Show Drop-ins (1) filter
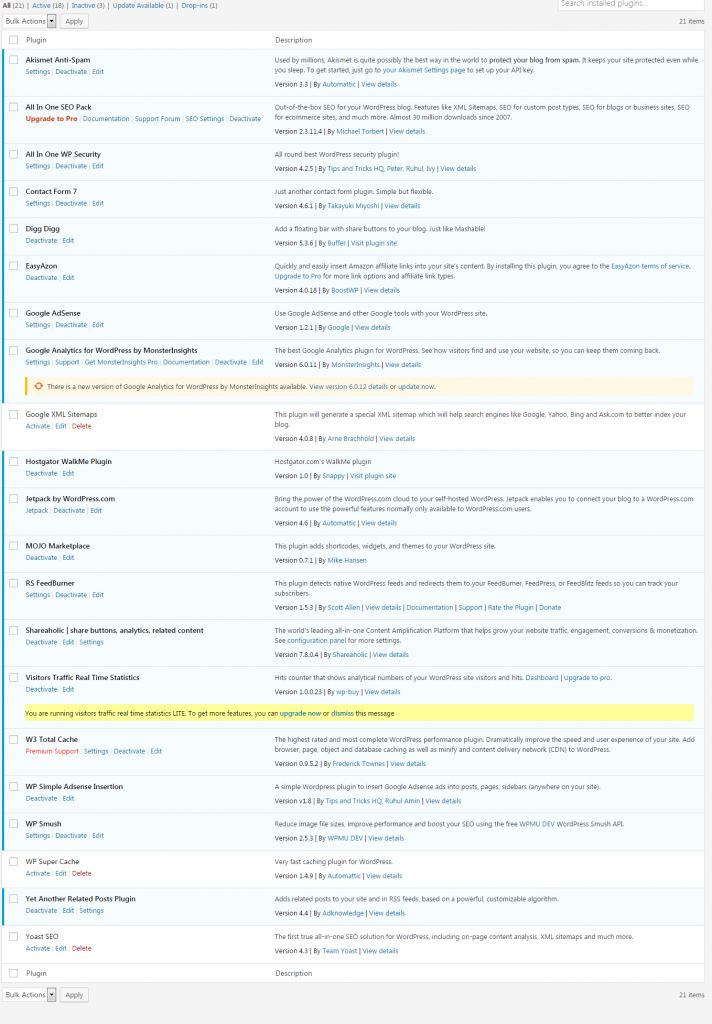The image size is (712, 1024). [199, 5]
